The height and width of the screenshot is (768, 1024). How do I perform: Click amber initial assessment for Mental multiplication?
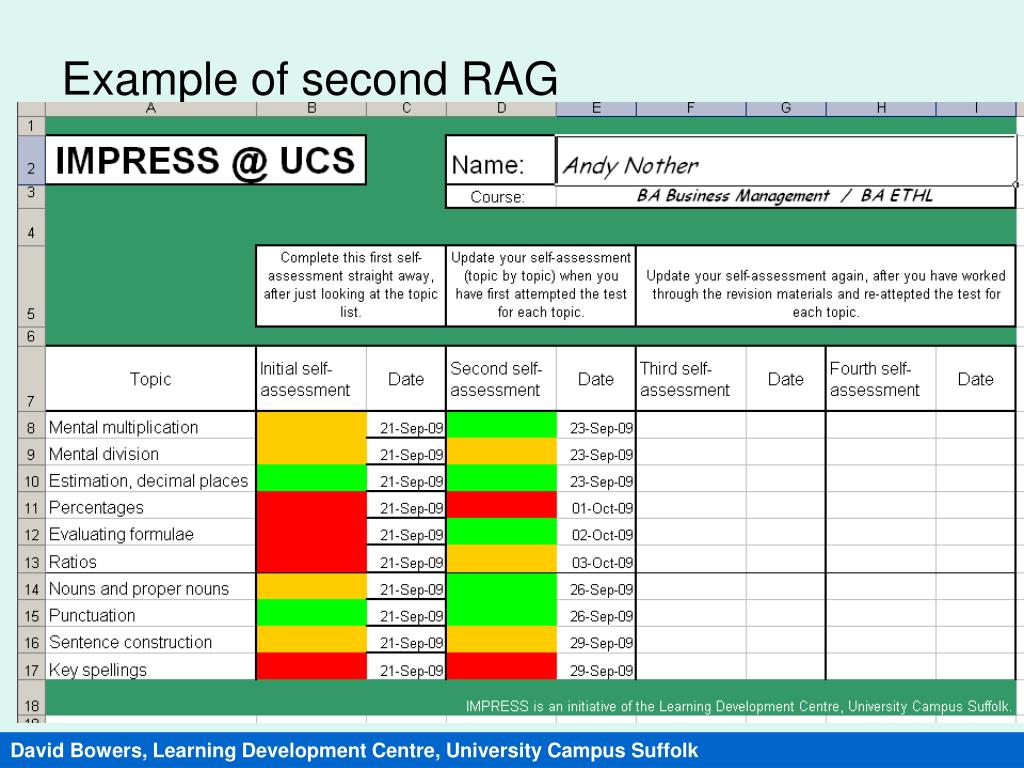coord(312,425)
